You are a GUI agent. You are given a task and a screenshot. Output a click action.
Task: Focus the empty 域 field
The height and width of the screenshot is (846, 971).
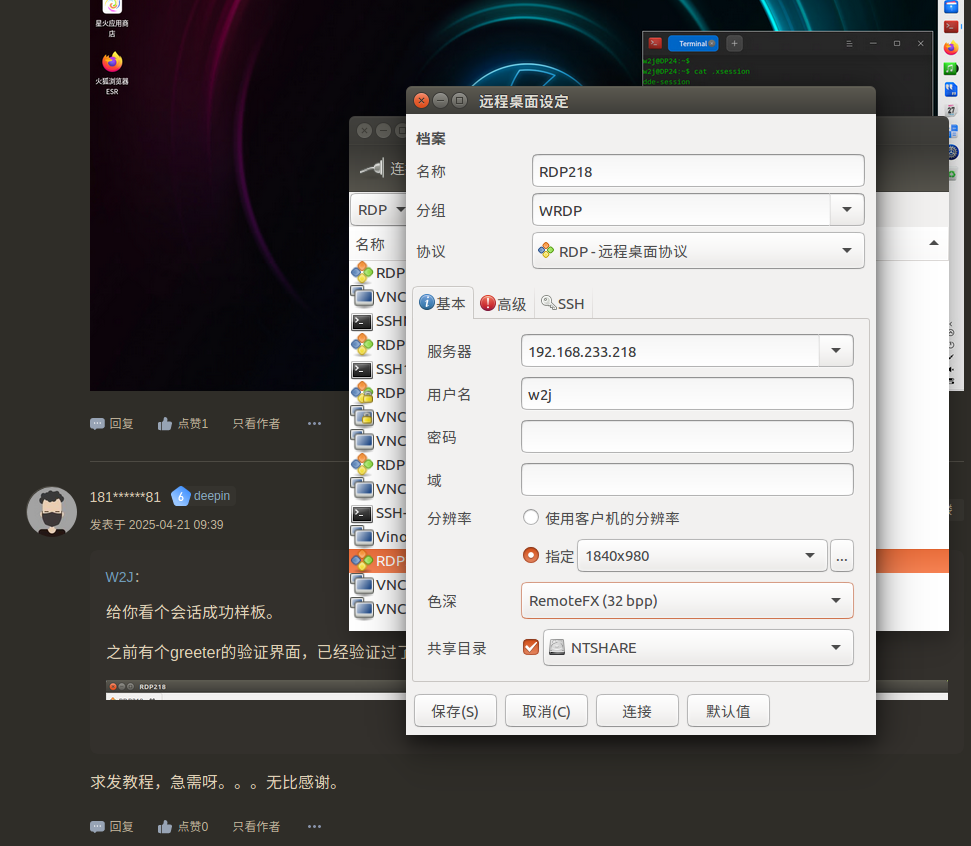pos(687,480)
